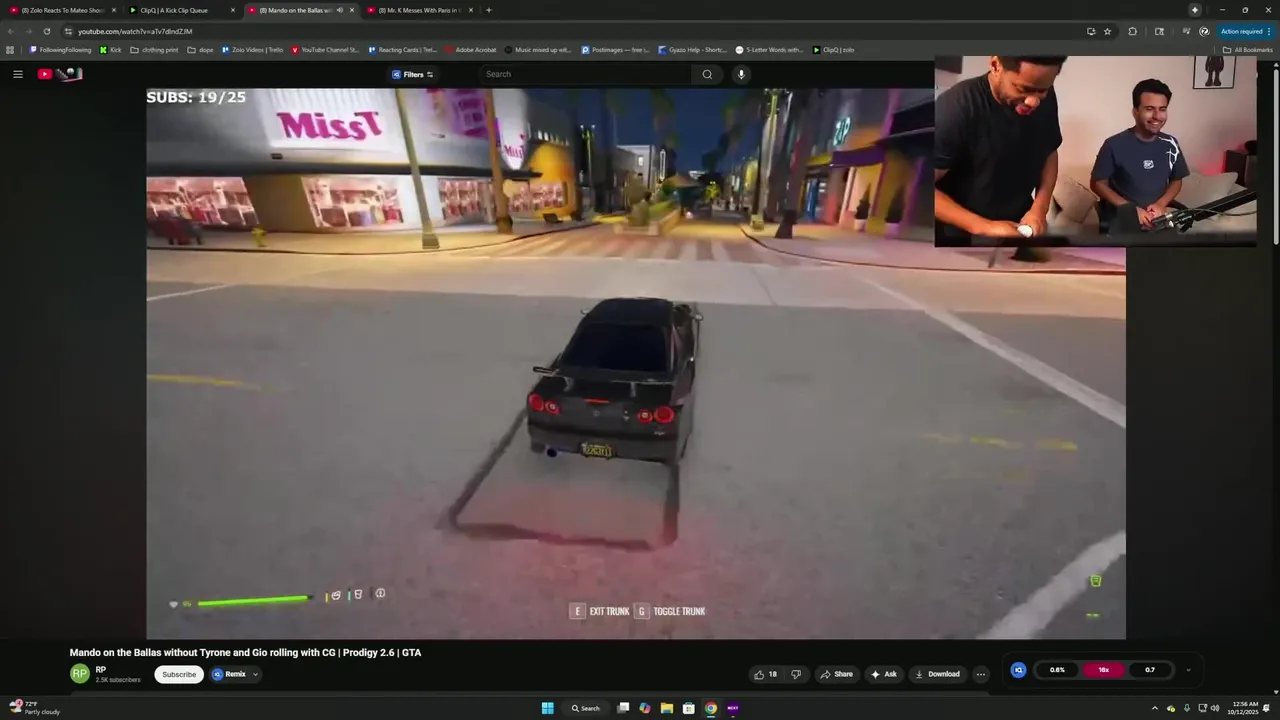1280x720 pixels.
Task: Like the video with thumbs up
Action: coord(766,674)
